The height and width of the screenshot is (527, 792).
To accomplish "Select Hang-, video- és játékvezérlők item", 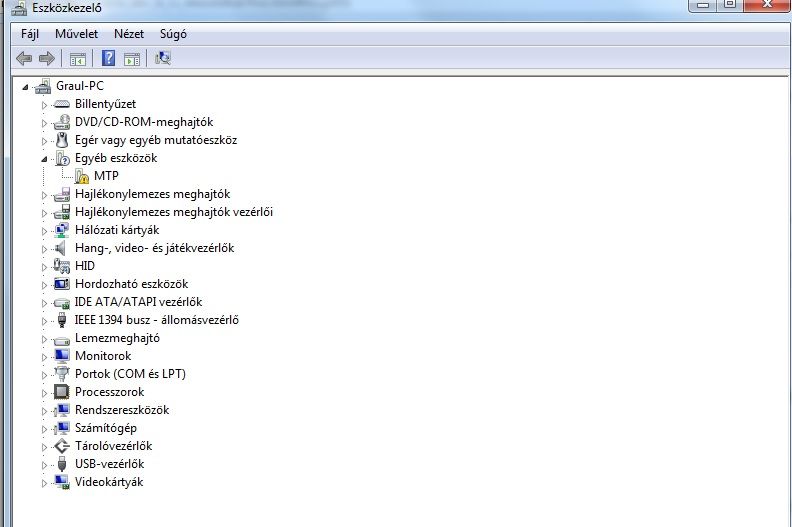I will click(155, 248).
